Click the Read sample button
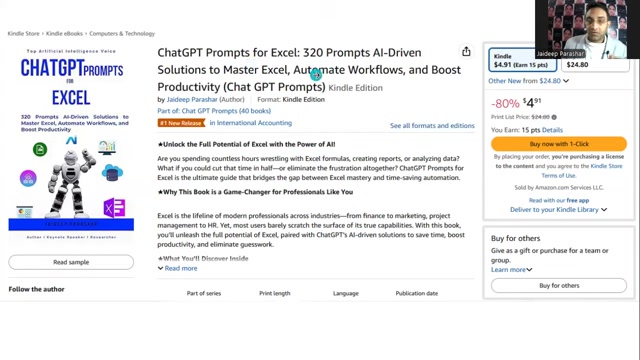 [x=71, y=262]
